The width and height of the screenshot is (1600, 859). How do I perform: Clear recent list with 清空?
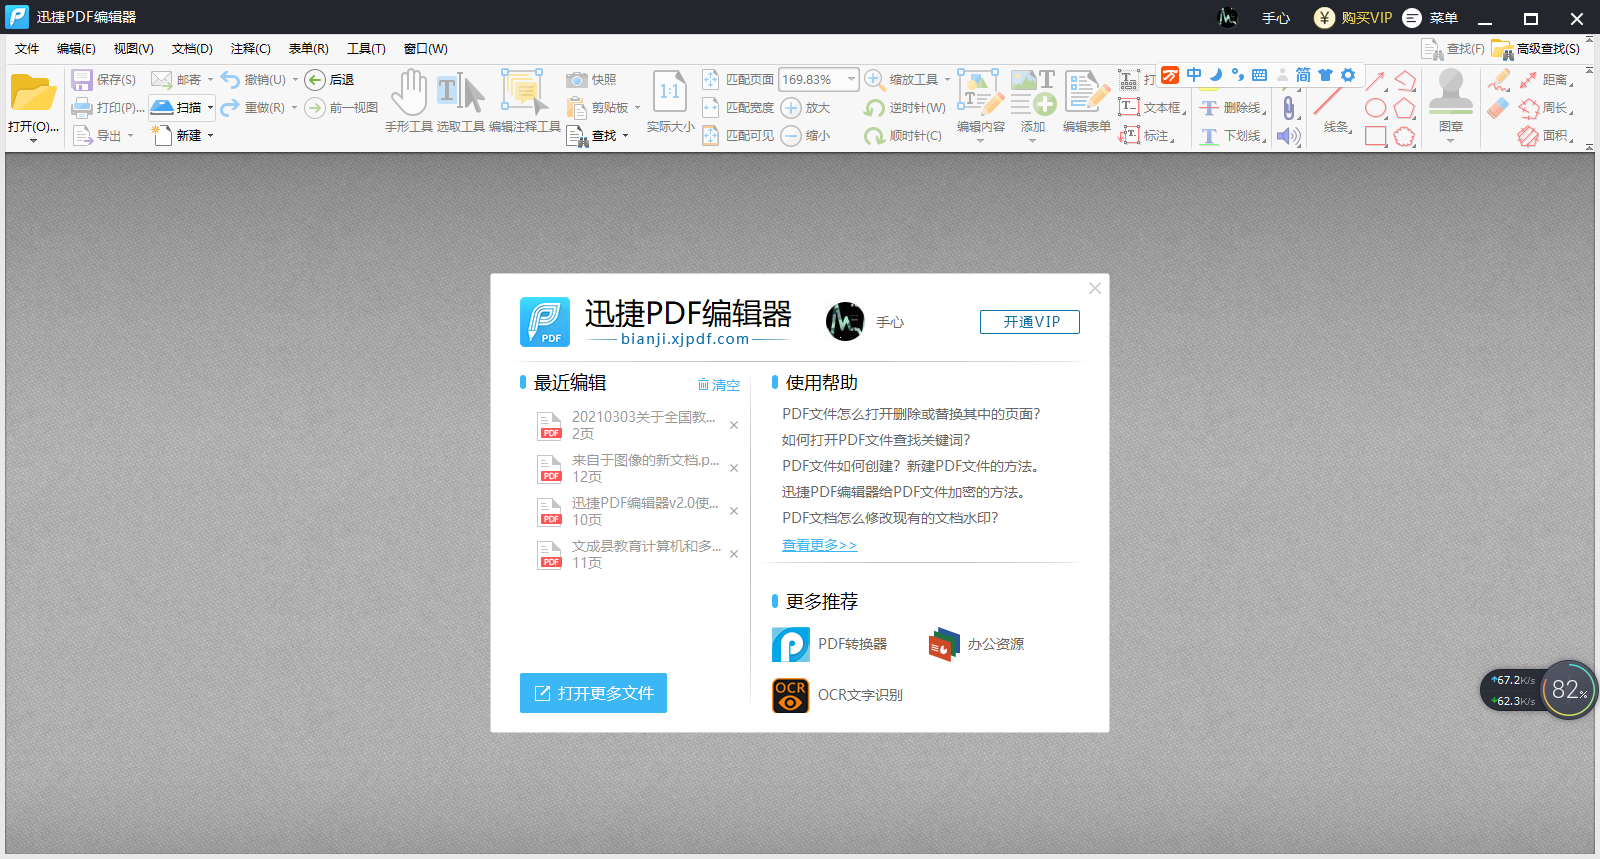[x=718, y=385]
